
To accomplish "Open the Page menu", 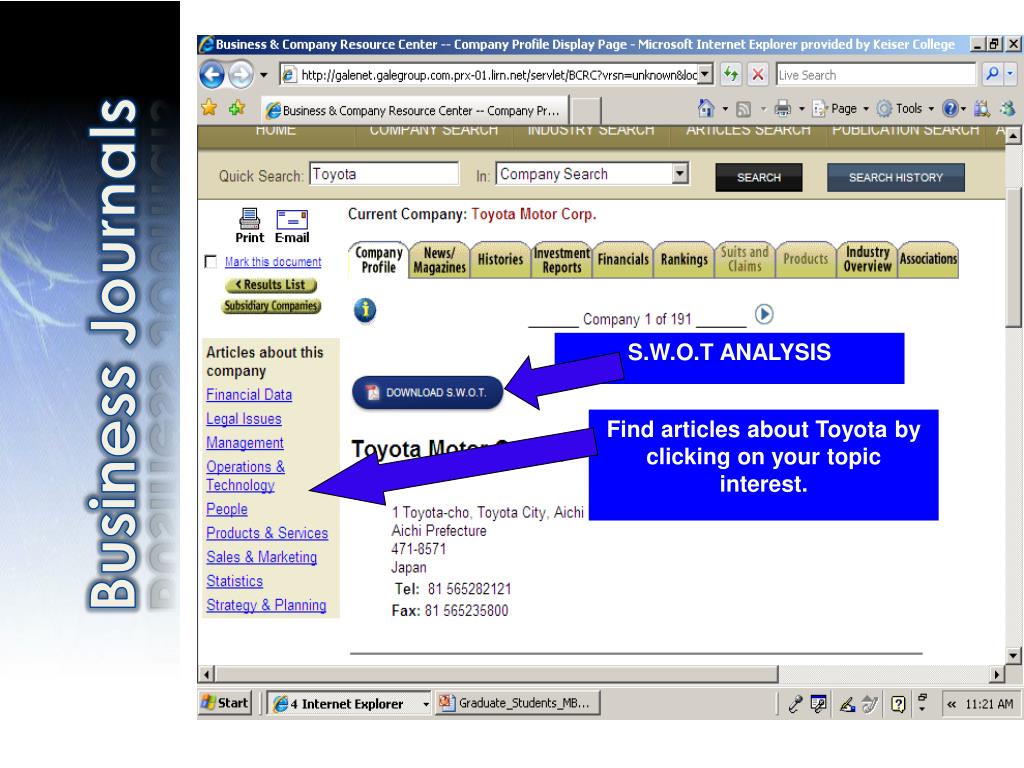I will coord(840,108).
